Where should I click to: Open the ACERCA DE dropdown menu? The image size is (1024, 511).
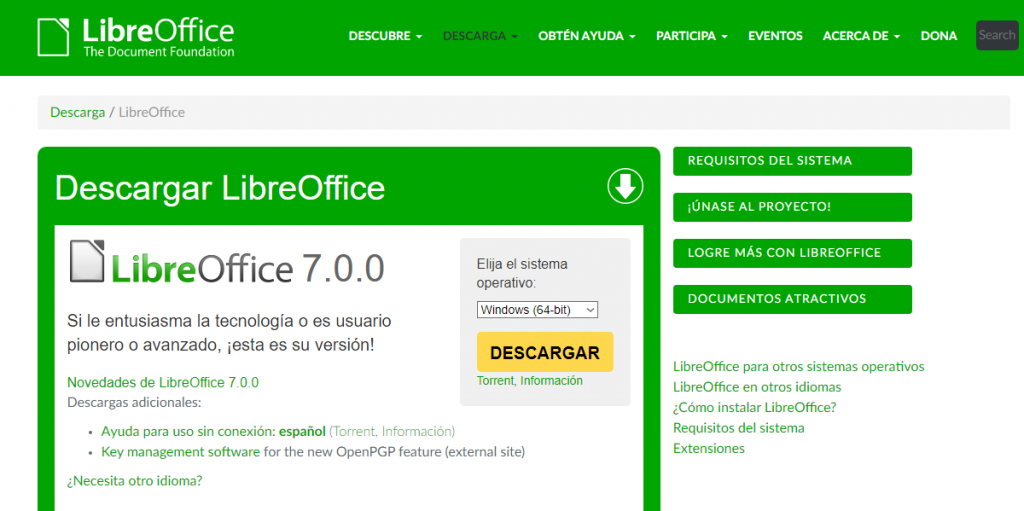[861, 36]
